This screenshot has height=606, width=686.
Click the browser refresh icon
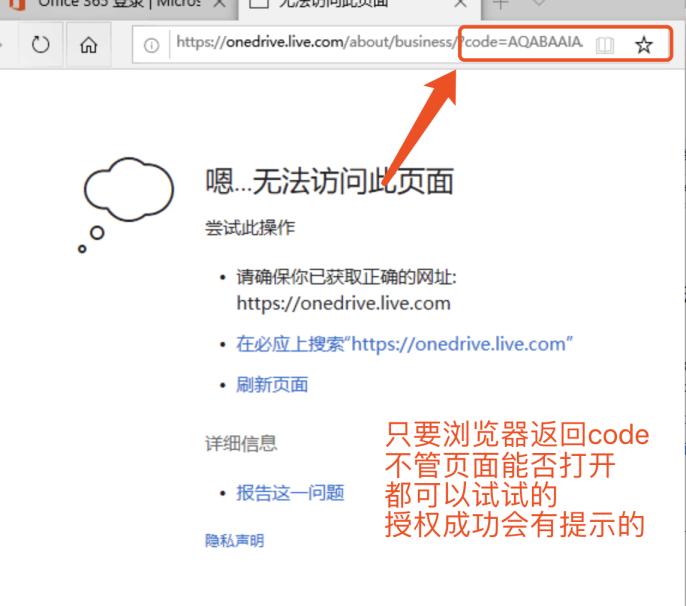click(x=41, y=45)
